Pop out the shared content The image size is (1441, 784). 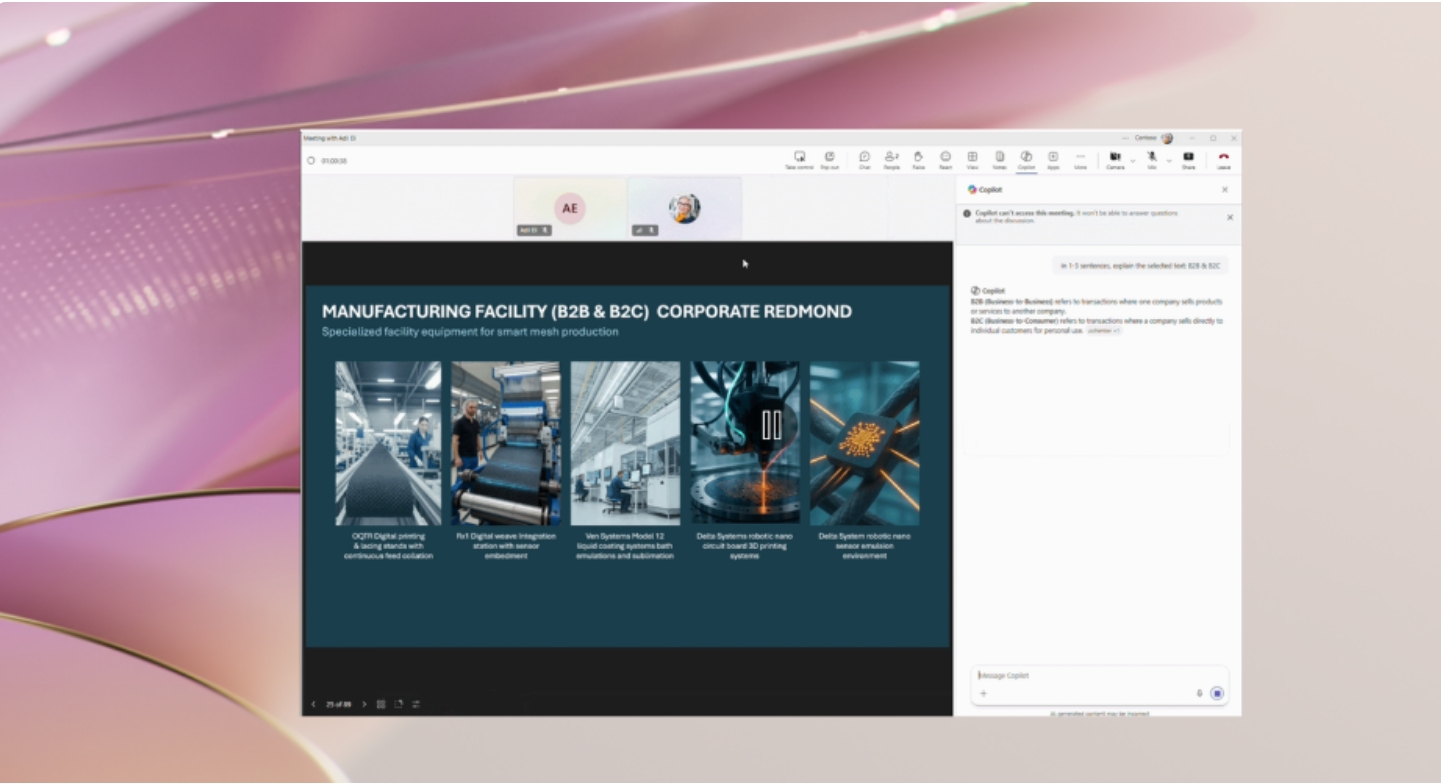(x=829, y=160)
